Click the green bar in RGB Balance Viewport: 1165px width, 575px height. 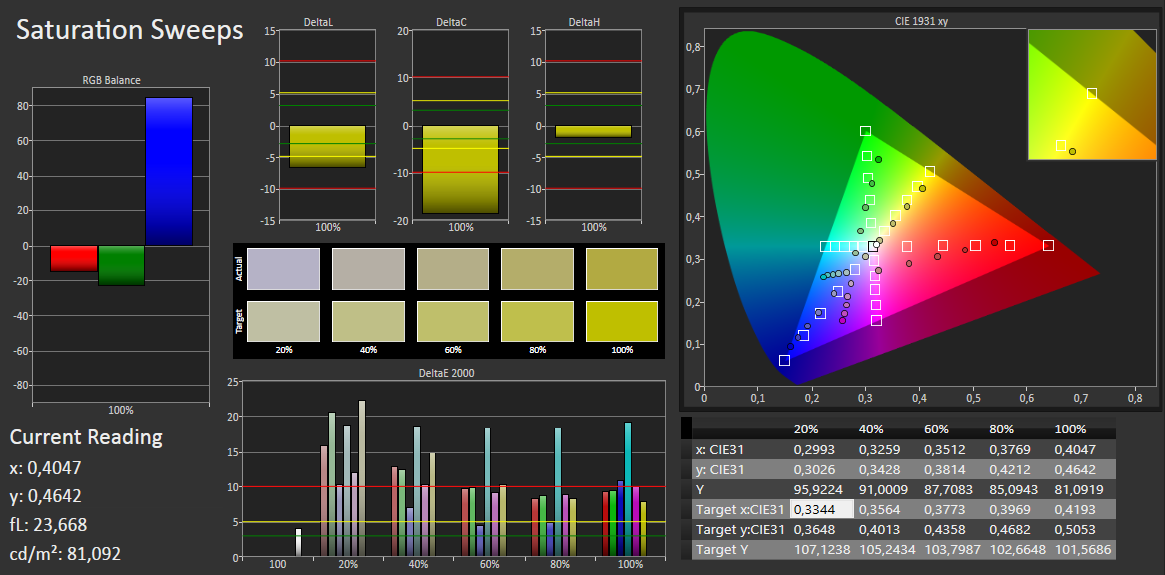click(121, 265)
